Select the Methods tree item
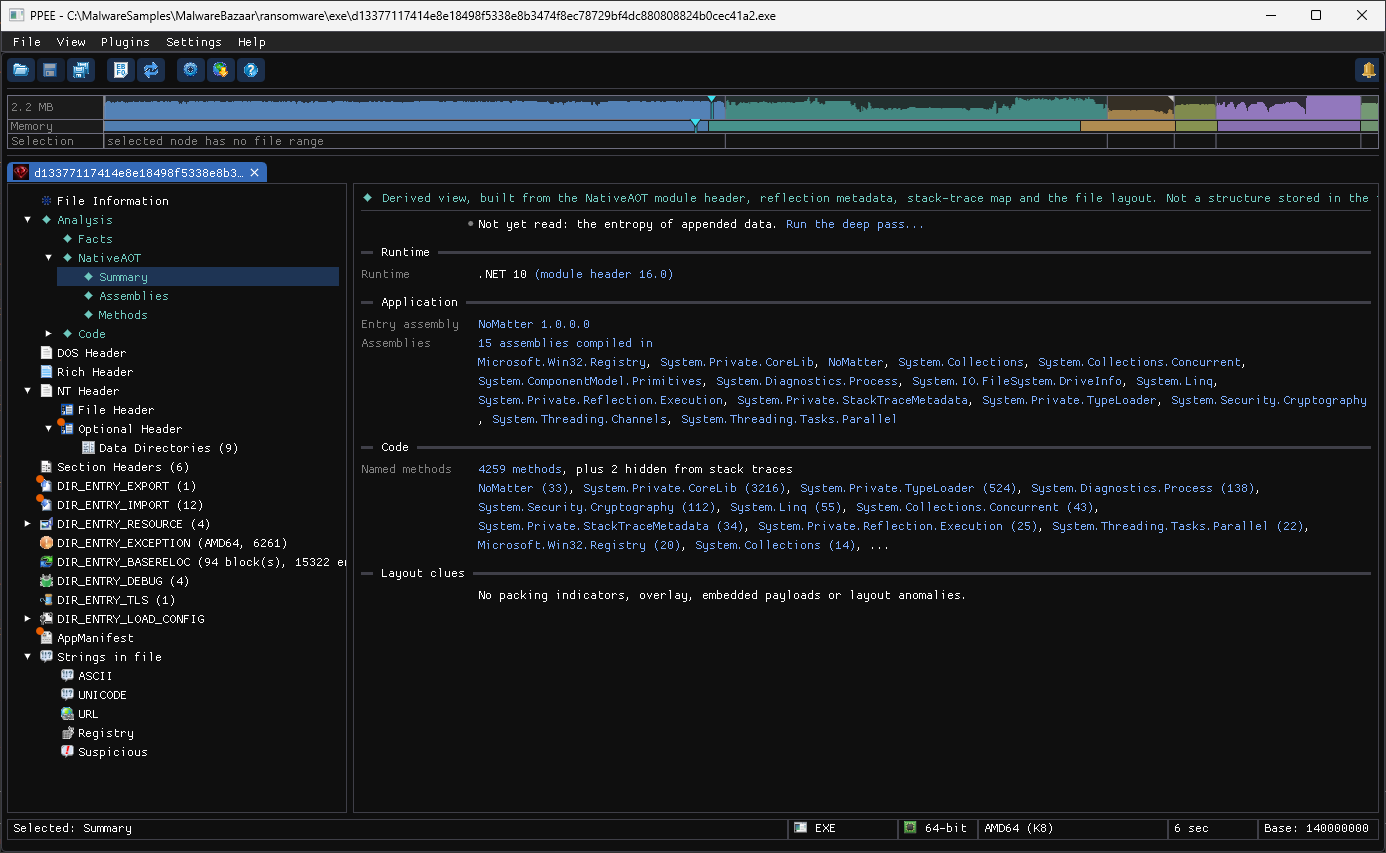 (123, 315)
